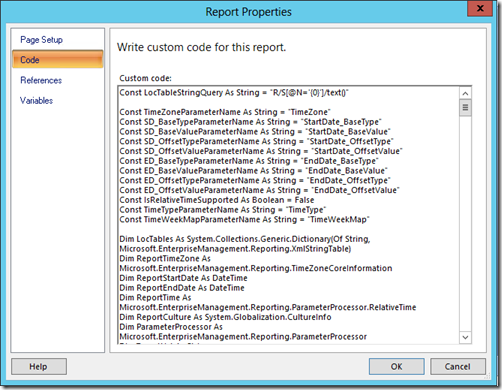Click the ParameterProcessor.RelativeTime line
502x390 pixels.
pyautogui.click(x=268, y=307)
